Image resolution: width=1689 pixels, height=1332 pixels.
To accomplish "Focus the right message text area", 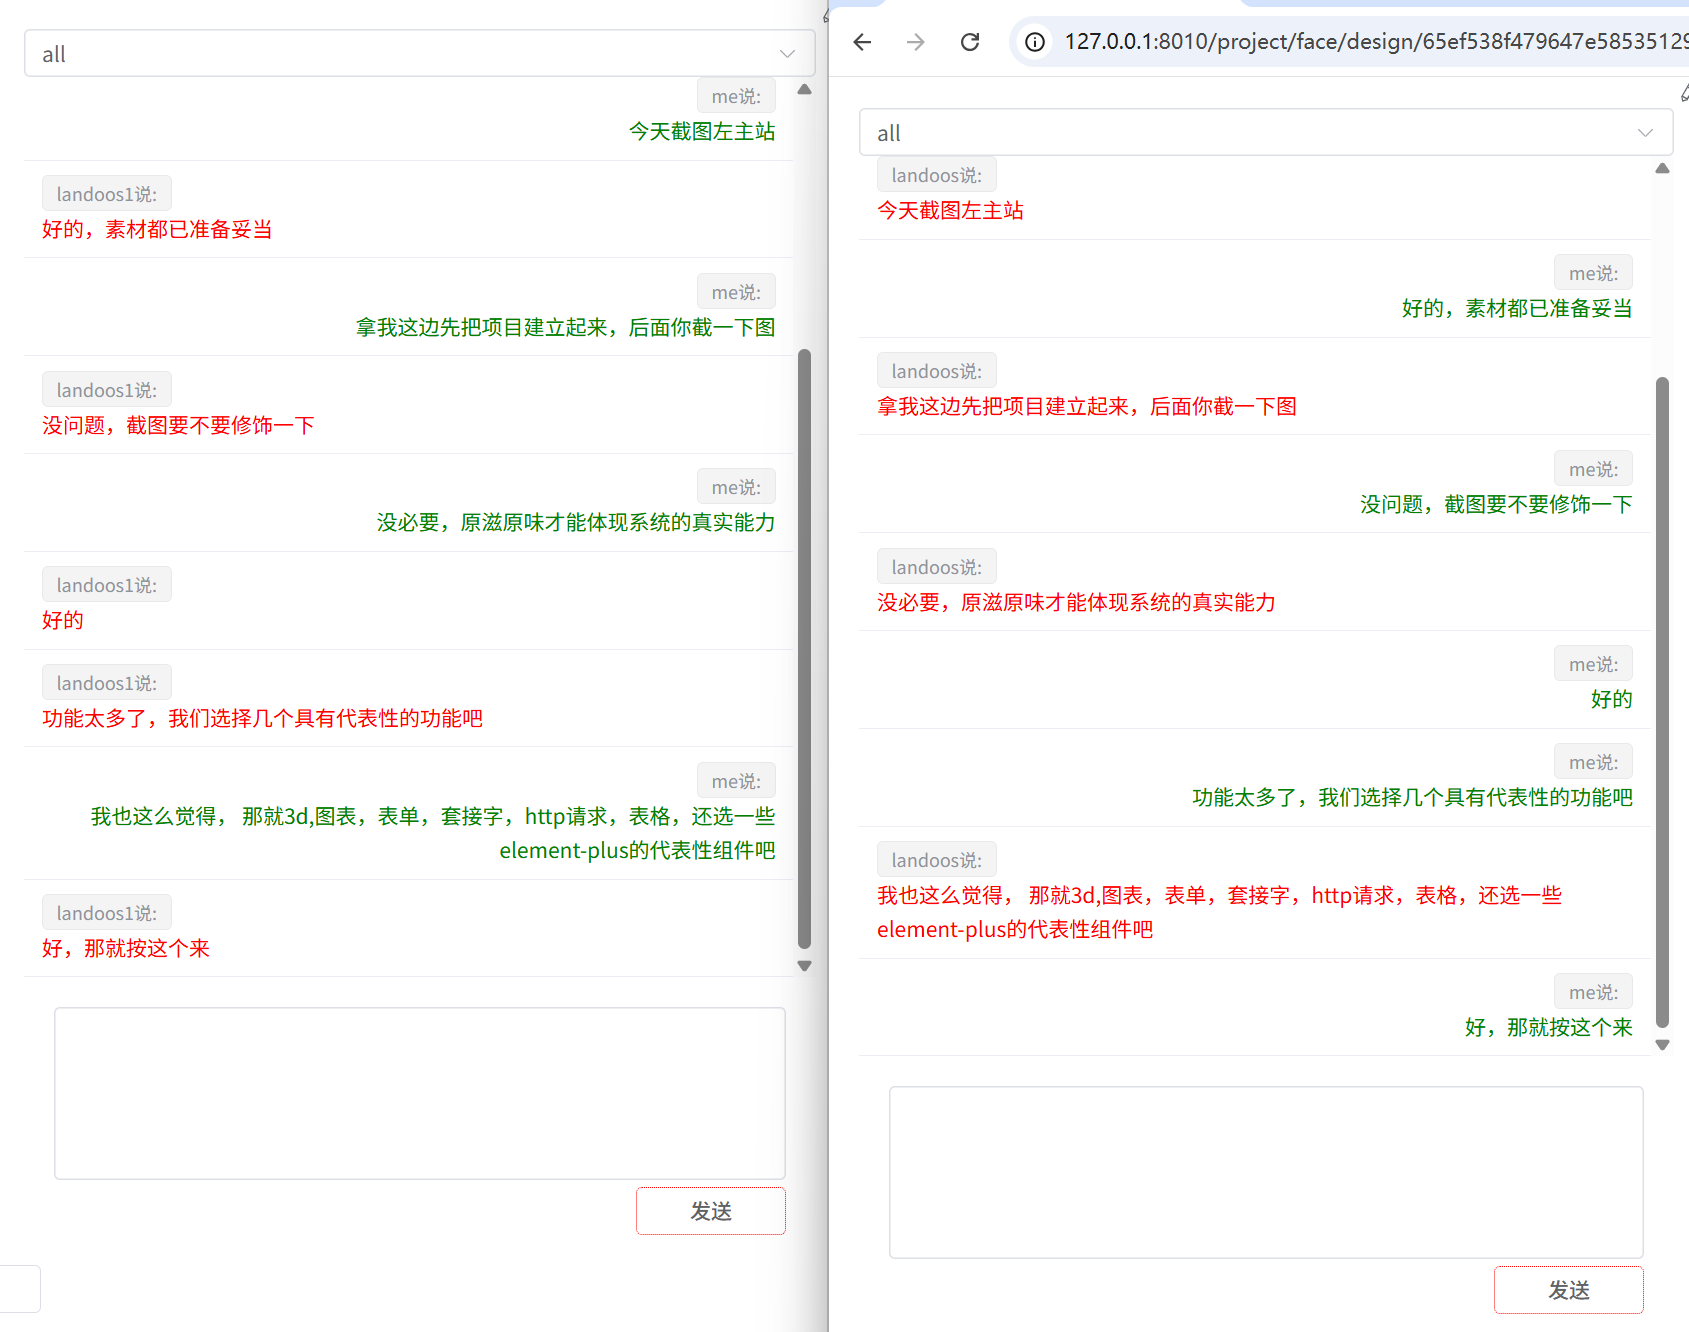I will (1265, 1172).
